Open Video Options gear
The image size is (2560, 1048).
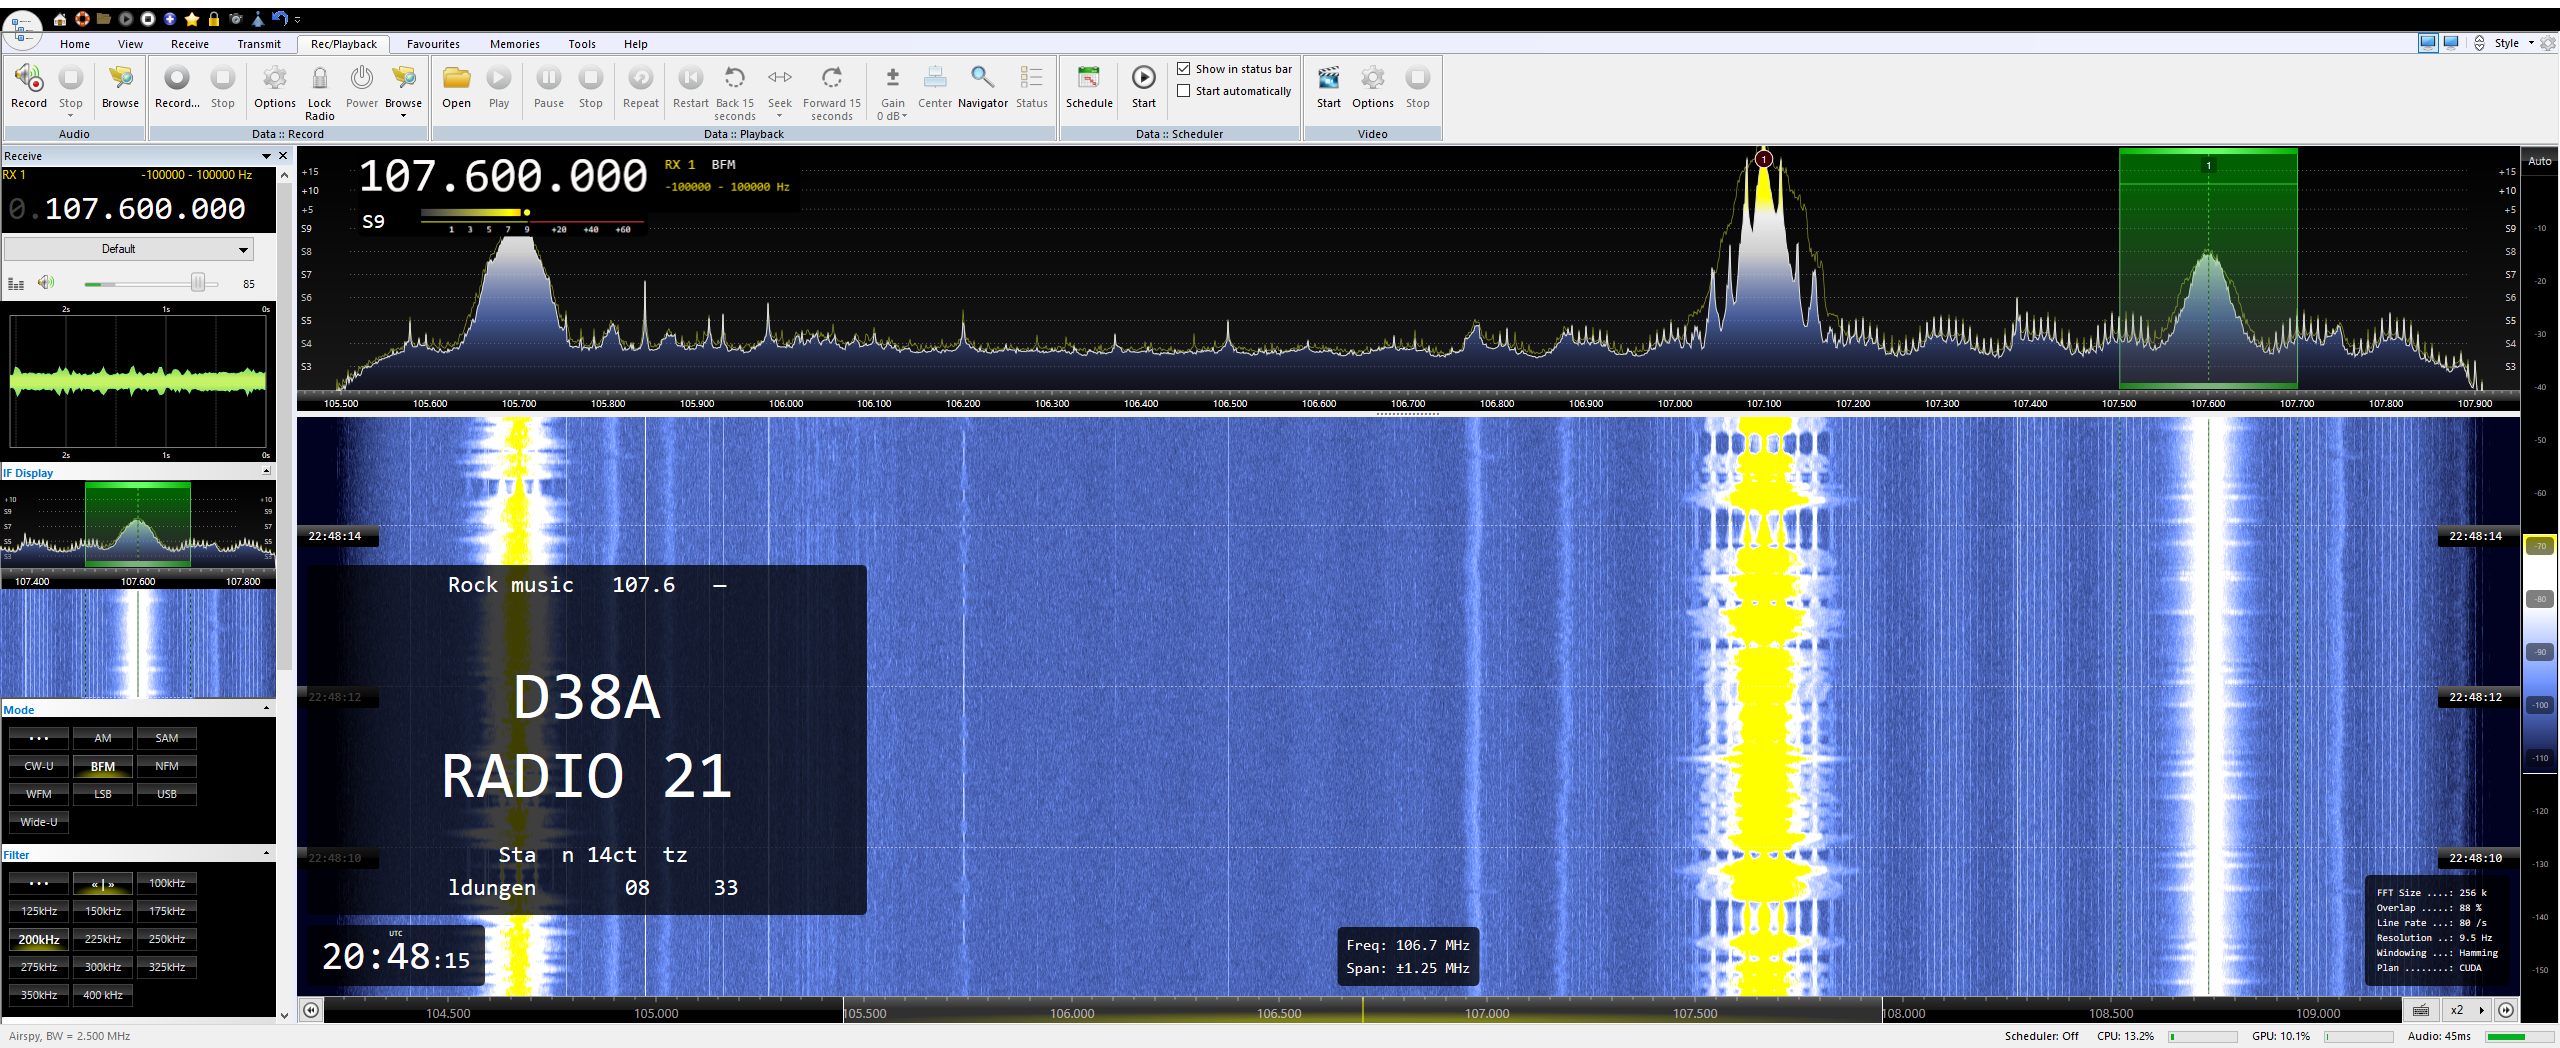pos(1372,78)
